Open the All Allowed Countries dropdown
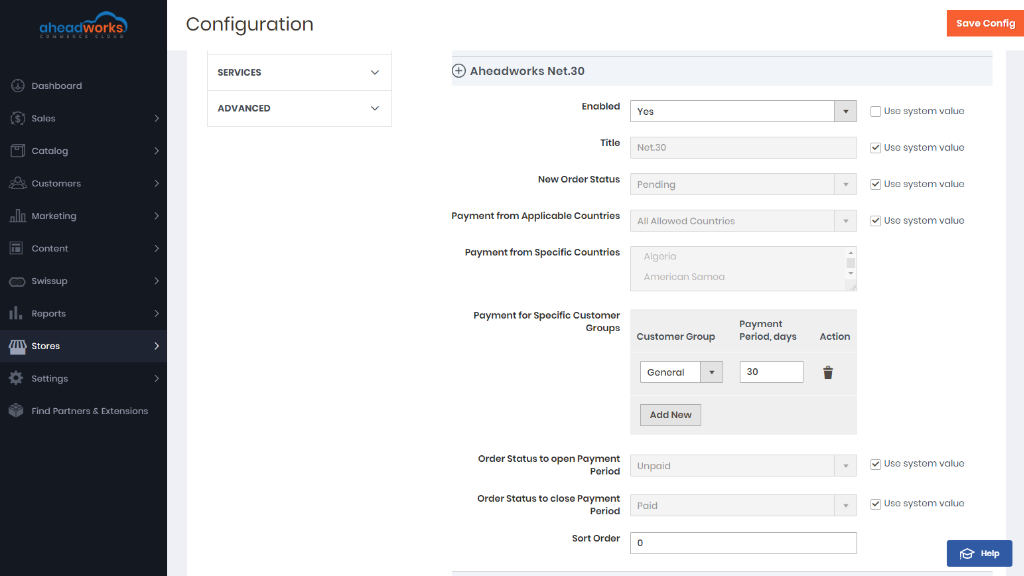Image resolution: width=1024 pixels, height=576 pixels. pyautogui.click(x=743, y=221)
